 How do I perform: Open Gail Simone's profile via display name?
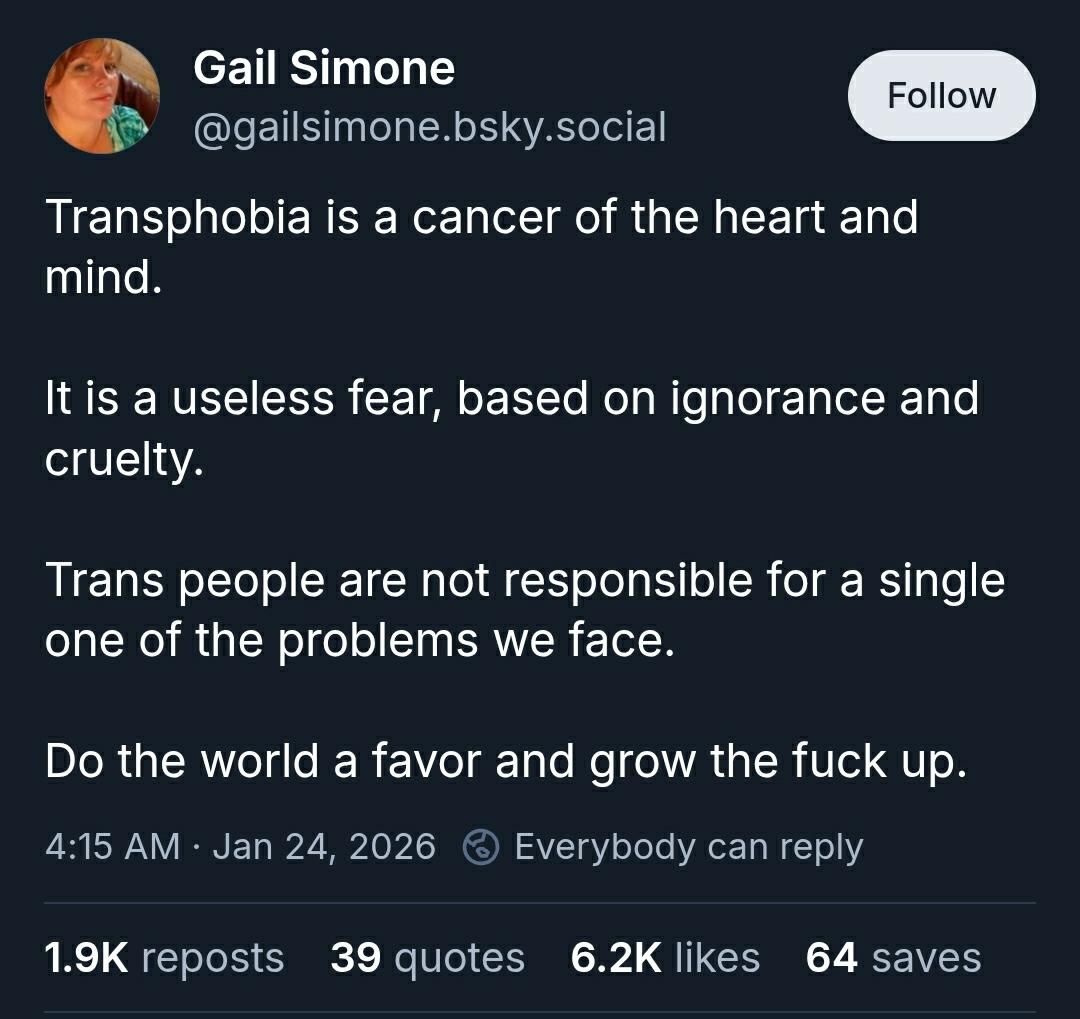point(325,68)
